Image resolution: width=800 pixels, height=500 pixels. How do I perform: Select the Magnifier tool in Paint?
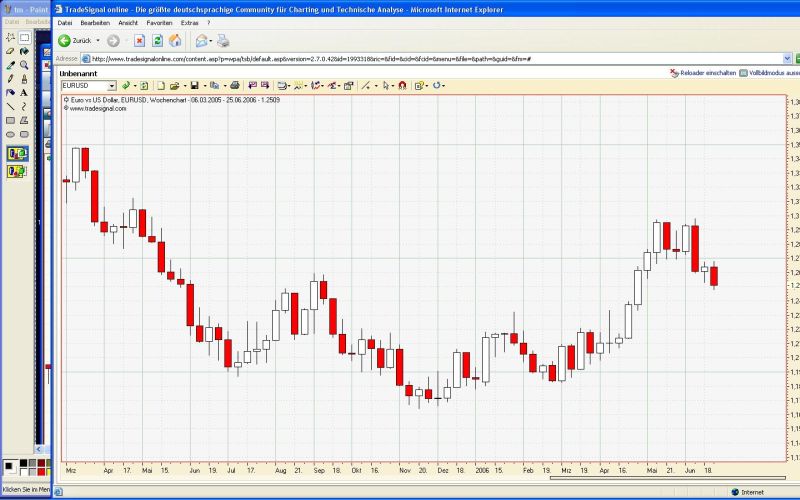24,65
